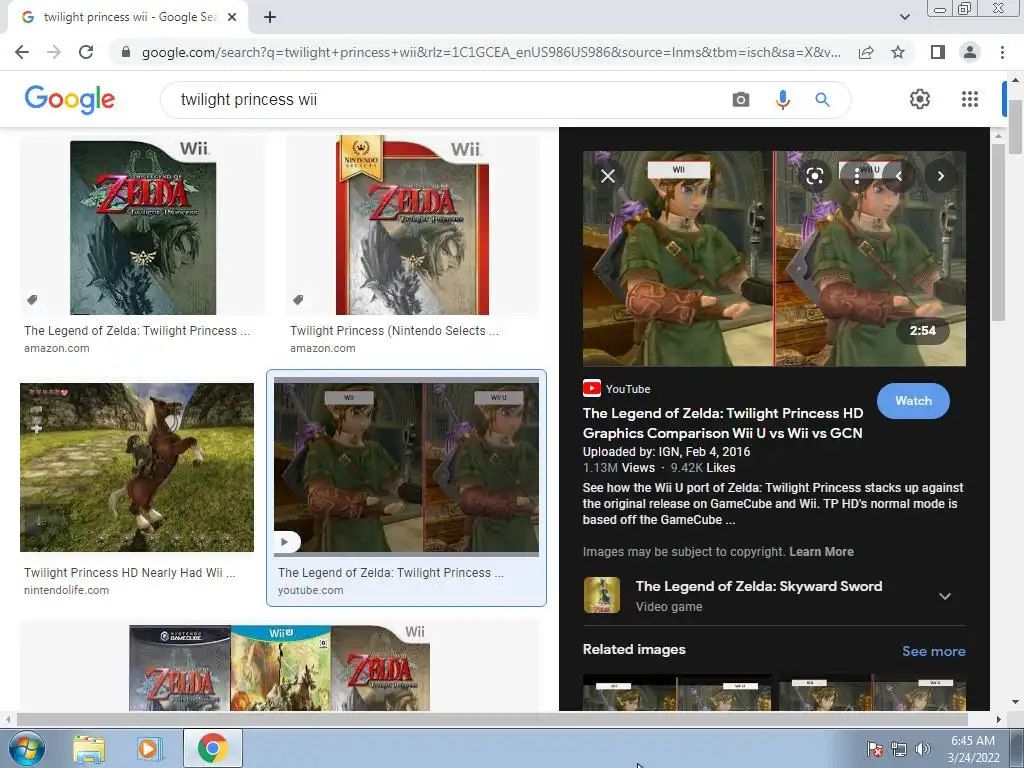Open preview panel more options menu

857,176
